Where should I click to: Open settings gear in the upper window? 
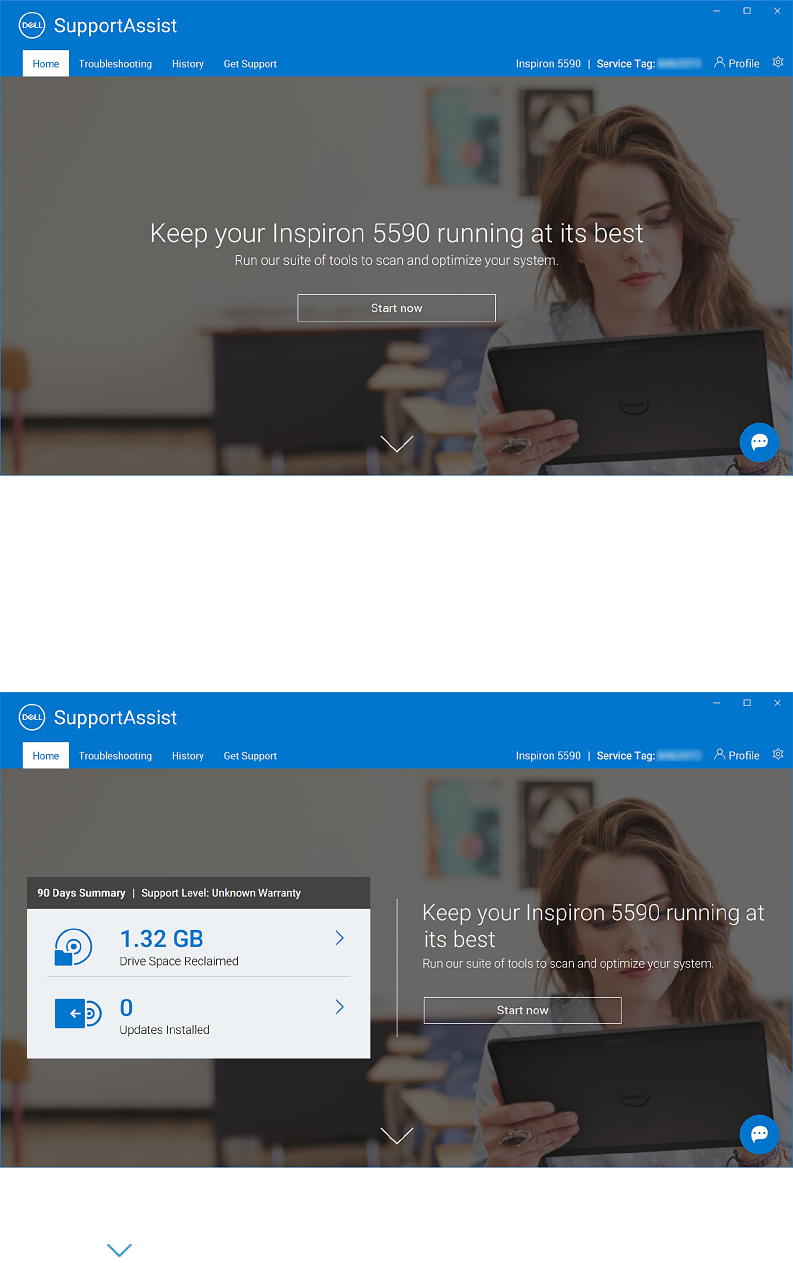pos(778,62)
